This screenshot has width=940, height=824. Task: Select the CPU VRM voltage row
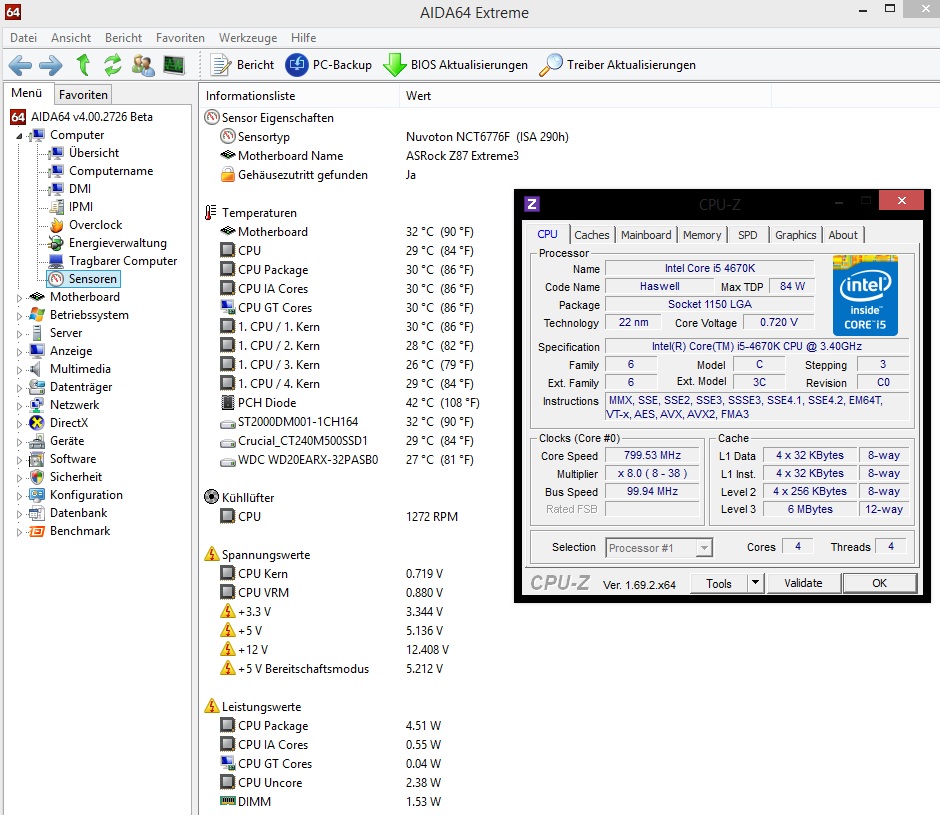(x=332, y=593)
